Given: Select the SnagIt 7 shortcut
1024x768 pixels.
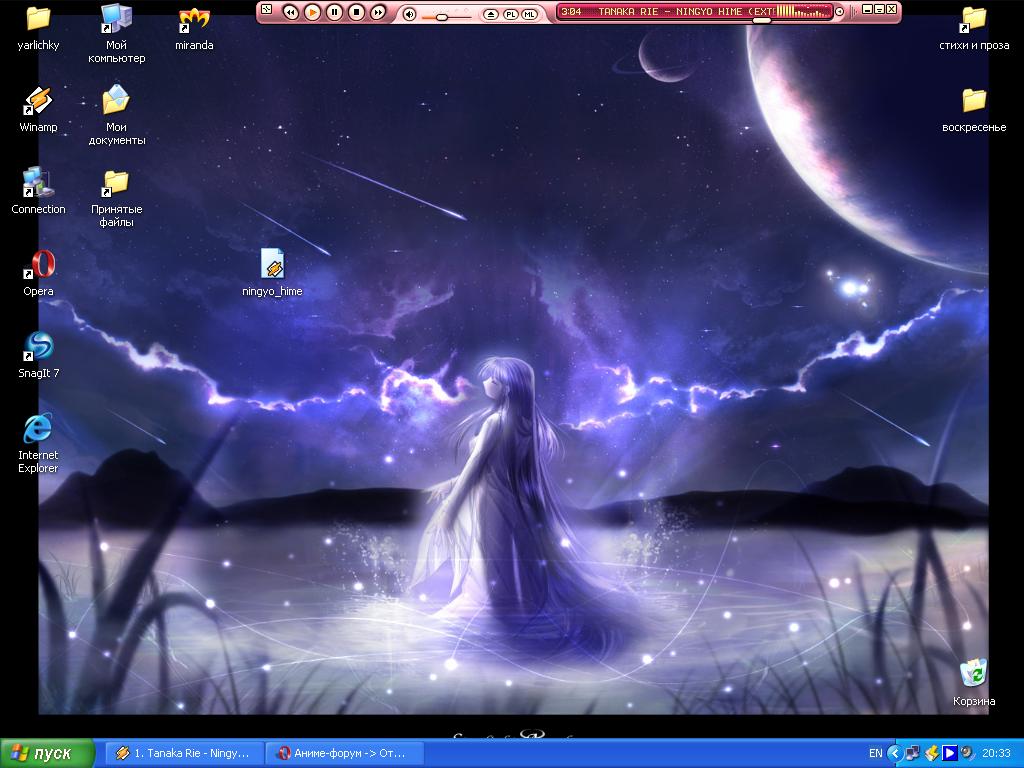Looking at the screenshot, I should pos(38,355).
